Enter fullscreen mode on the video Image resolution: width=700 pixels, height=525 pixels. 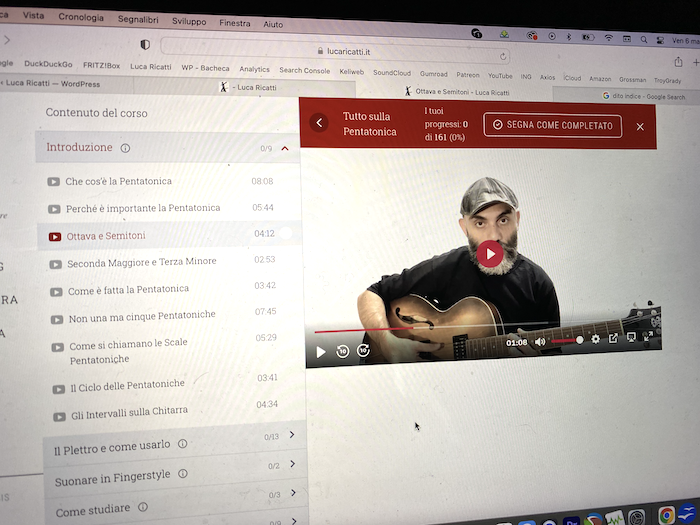(648, 336)
